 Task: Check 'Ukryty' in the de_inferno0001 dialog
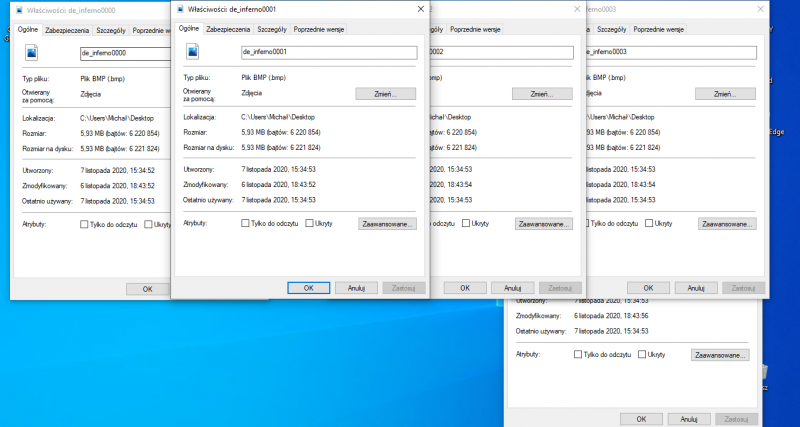click(309, 223)
